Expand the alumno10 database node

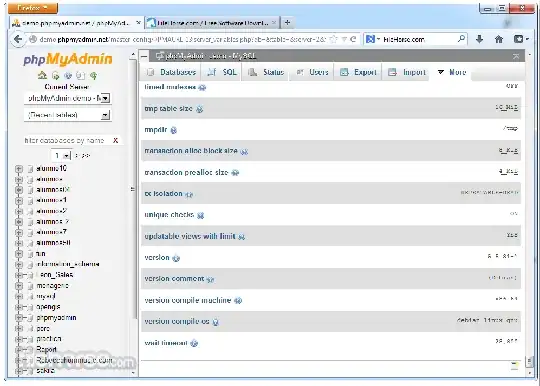coord(19,169)
